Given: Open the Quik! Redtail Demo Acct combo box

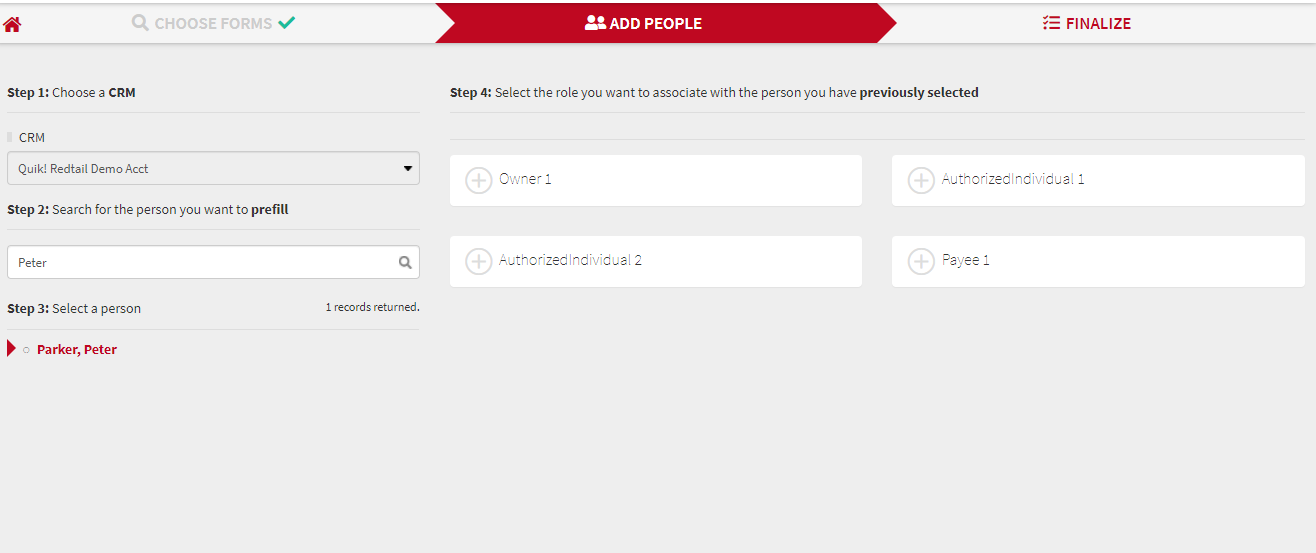Looking at the screenshot, I should pos(213,168).
